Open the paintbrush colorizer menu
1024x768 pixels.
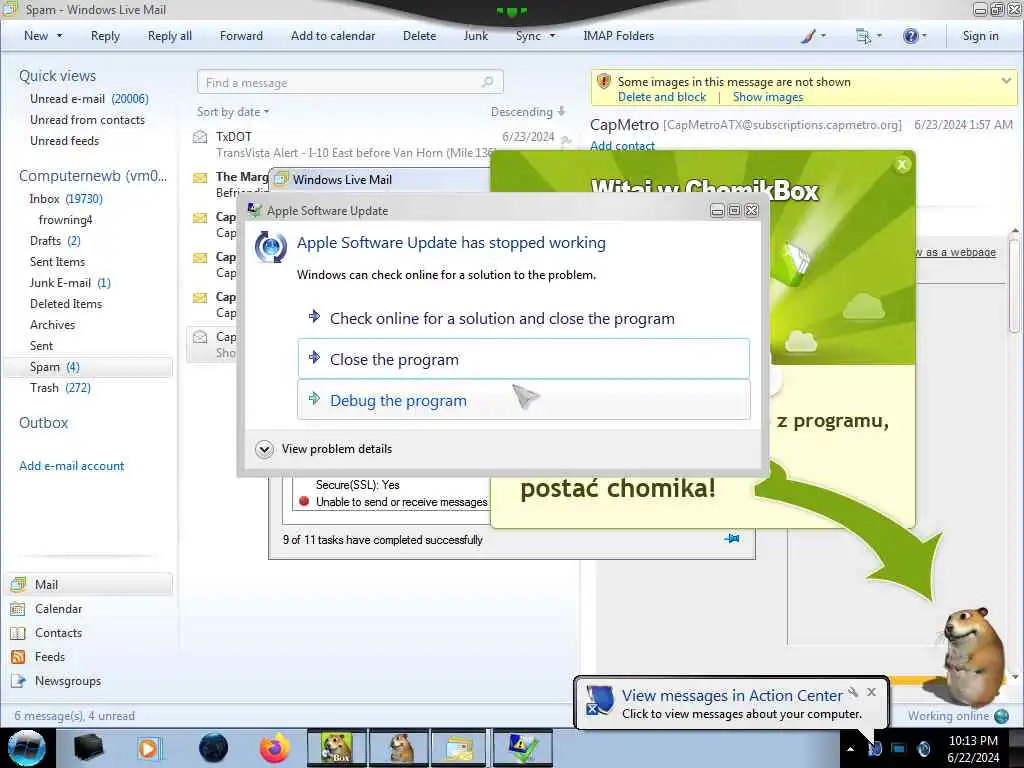point(813,36)
